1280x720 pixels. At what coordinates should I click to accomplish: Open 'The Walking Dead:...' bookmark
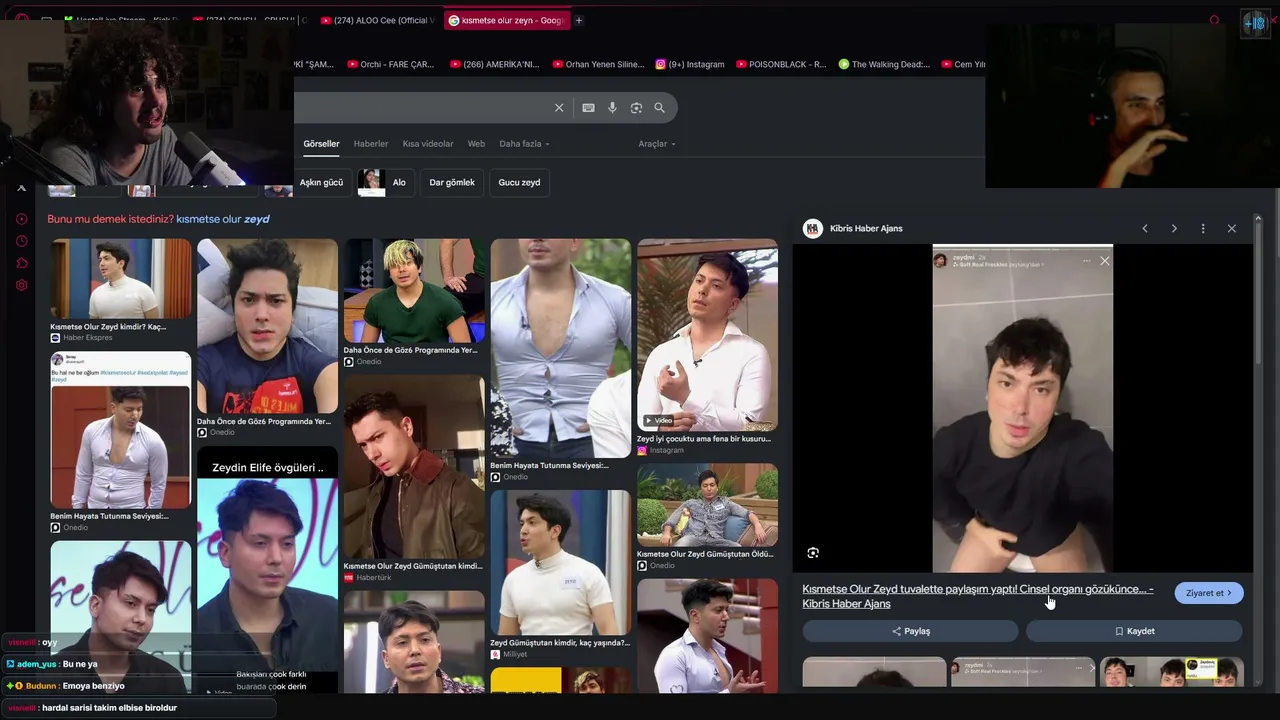[884, 64]
